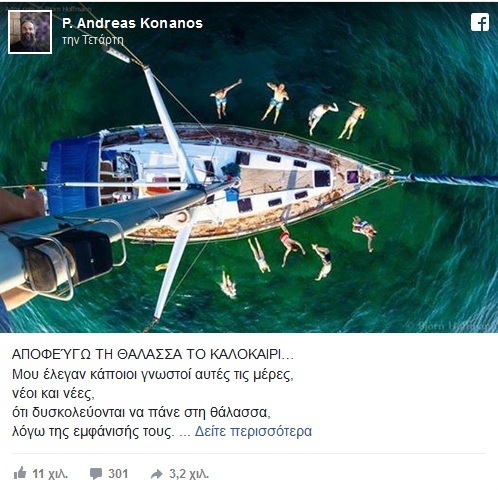Open the P. Andreas Konanos page name
The width and height of the screenshot is (498, 490).
132,23
